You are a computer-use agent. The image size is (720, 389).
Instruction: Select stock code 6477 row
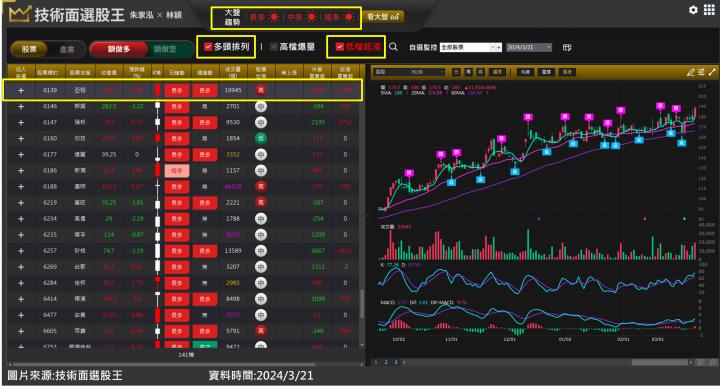184,315
